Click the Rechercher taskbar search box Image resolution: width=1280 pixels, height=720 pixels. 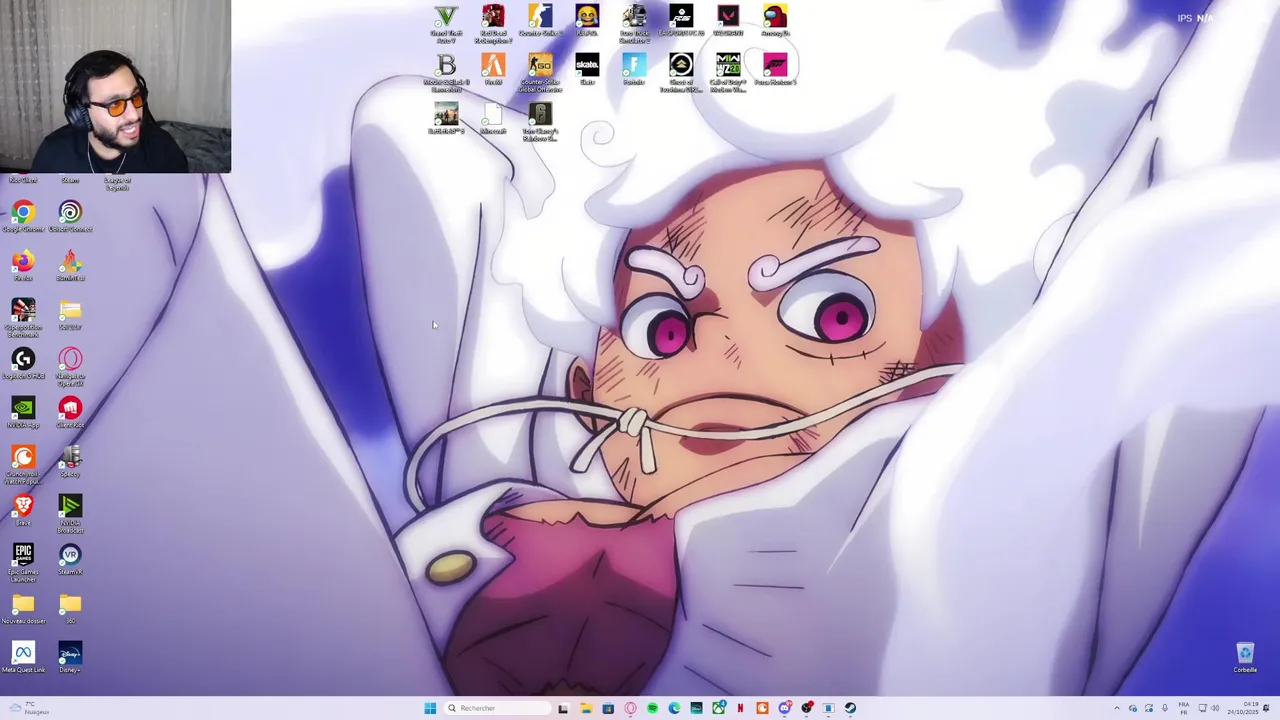coord(497,708)
